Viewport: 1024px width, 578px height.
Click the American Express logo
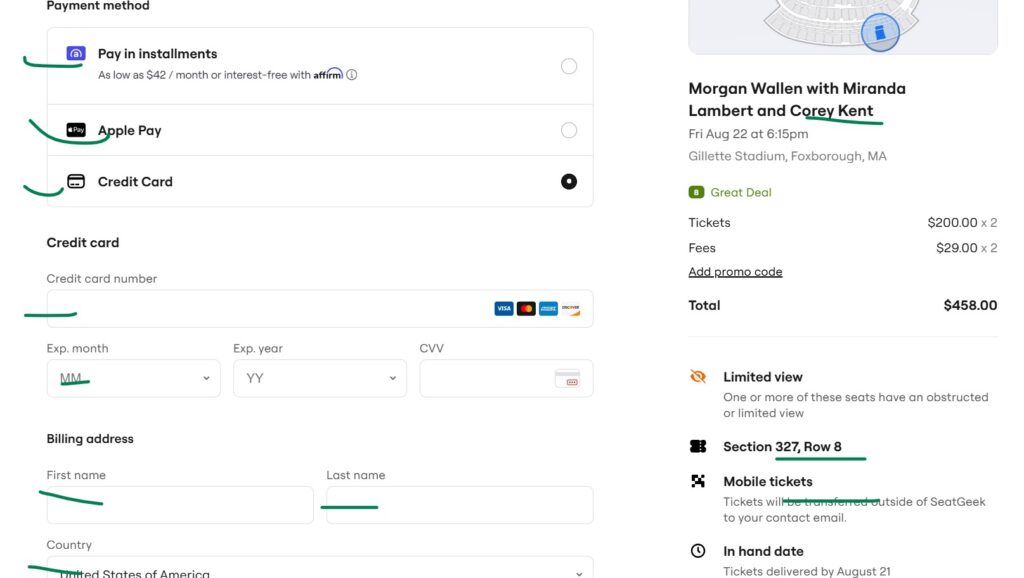[x=548, y=308]
